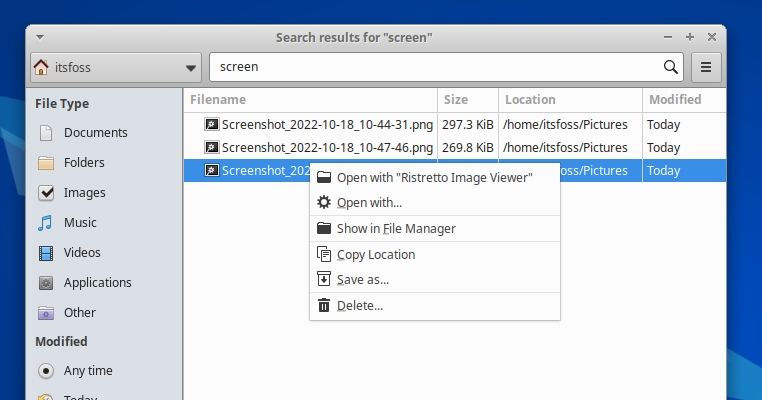Screen dimensions: 762x400
Task: Select Show in File Manager
Action: coord(396,228)
